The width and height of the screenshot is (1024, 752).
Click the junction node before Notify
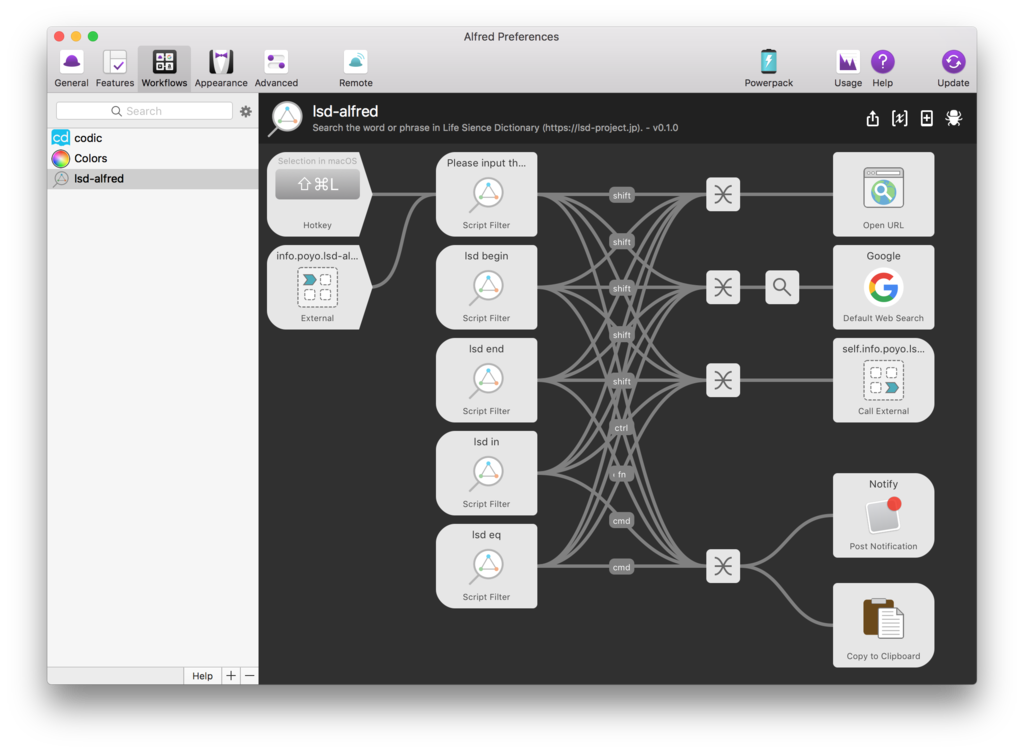pos(723,566)
